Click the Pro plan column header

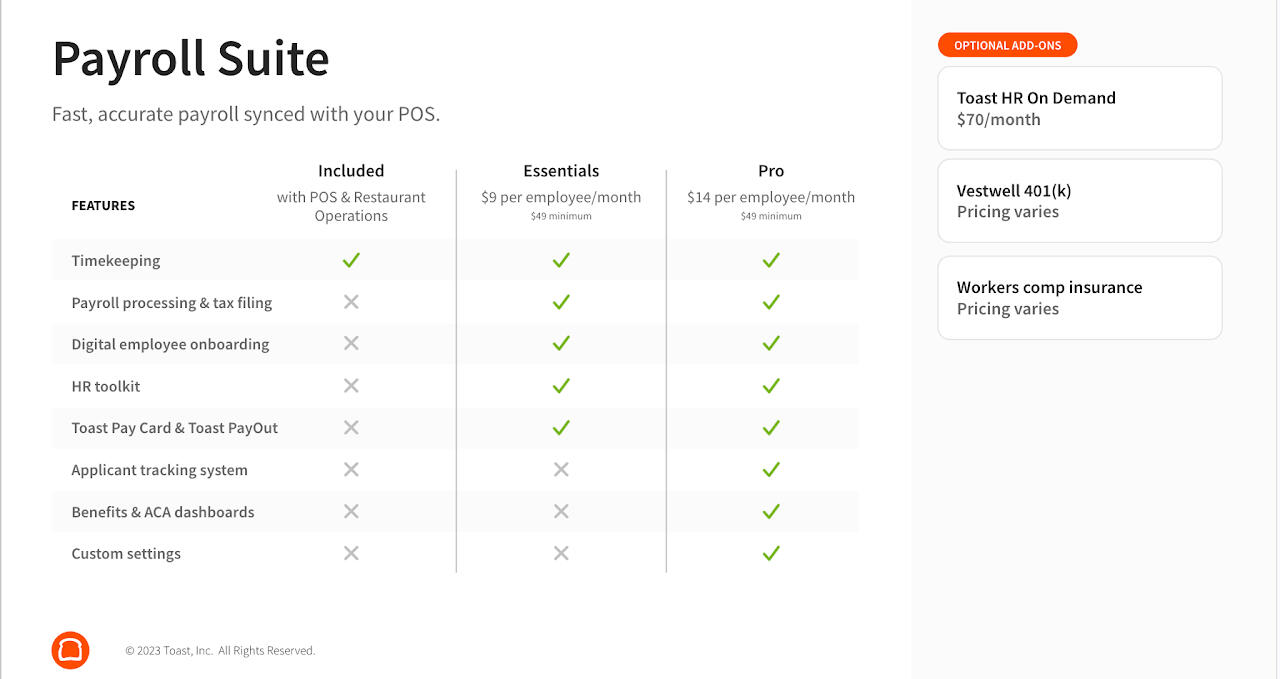tap(771, 171)
